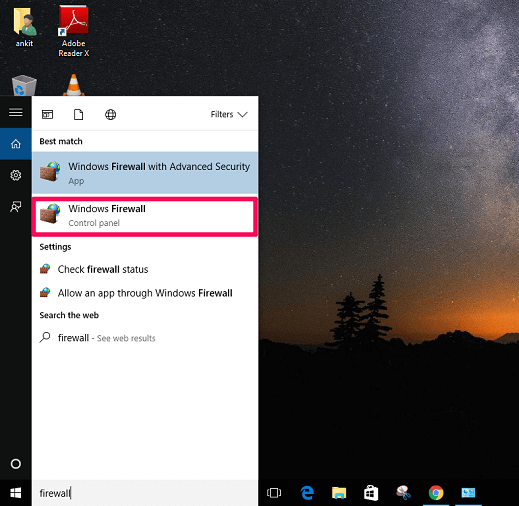Open Task View on the taskbar
Viewport: 519px width, 506px height.
pyautogui.click(x=274, y=493)
